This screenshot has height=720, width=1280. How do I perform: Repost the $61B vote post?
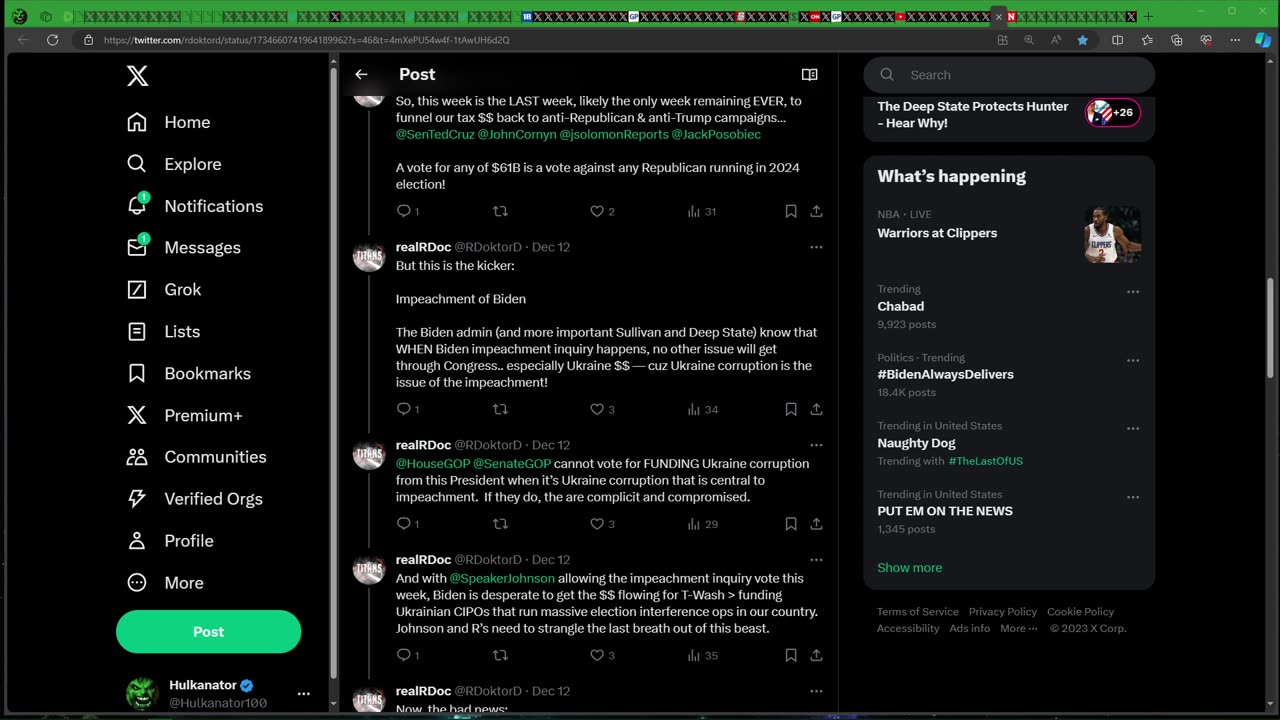tap(500, 211)
